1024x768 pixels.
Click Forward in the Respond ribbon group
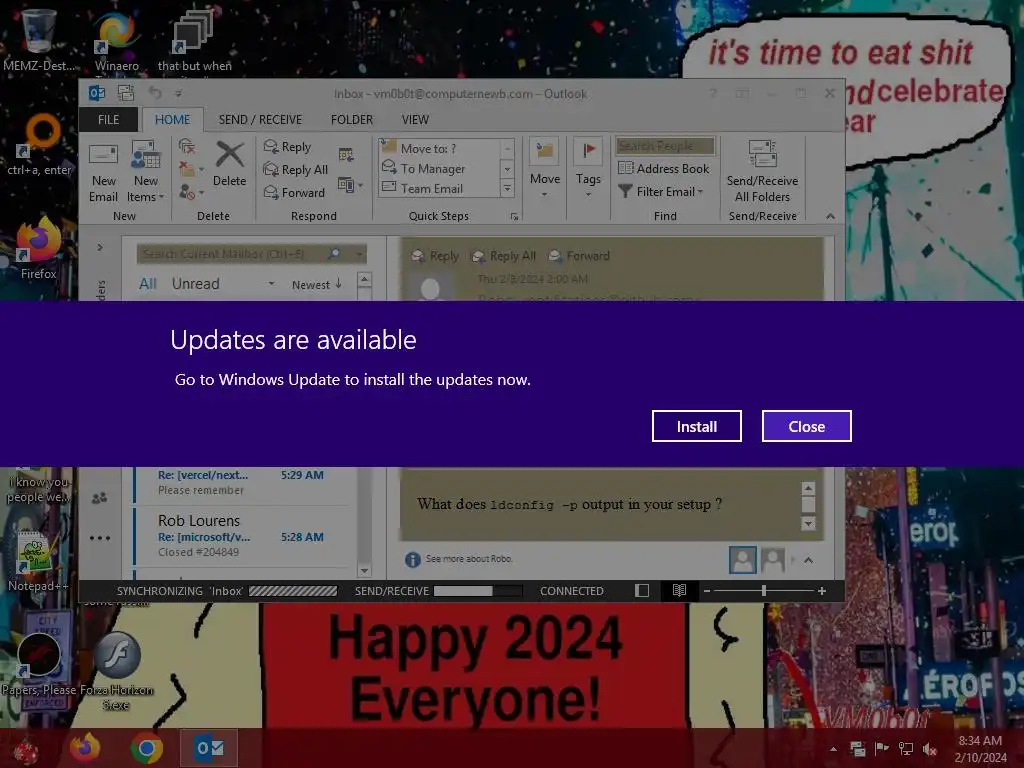[x=294, y=193]
